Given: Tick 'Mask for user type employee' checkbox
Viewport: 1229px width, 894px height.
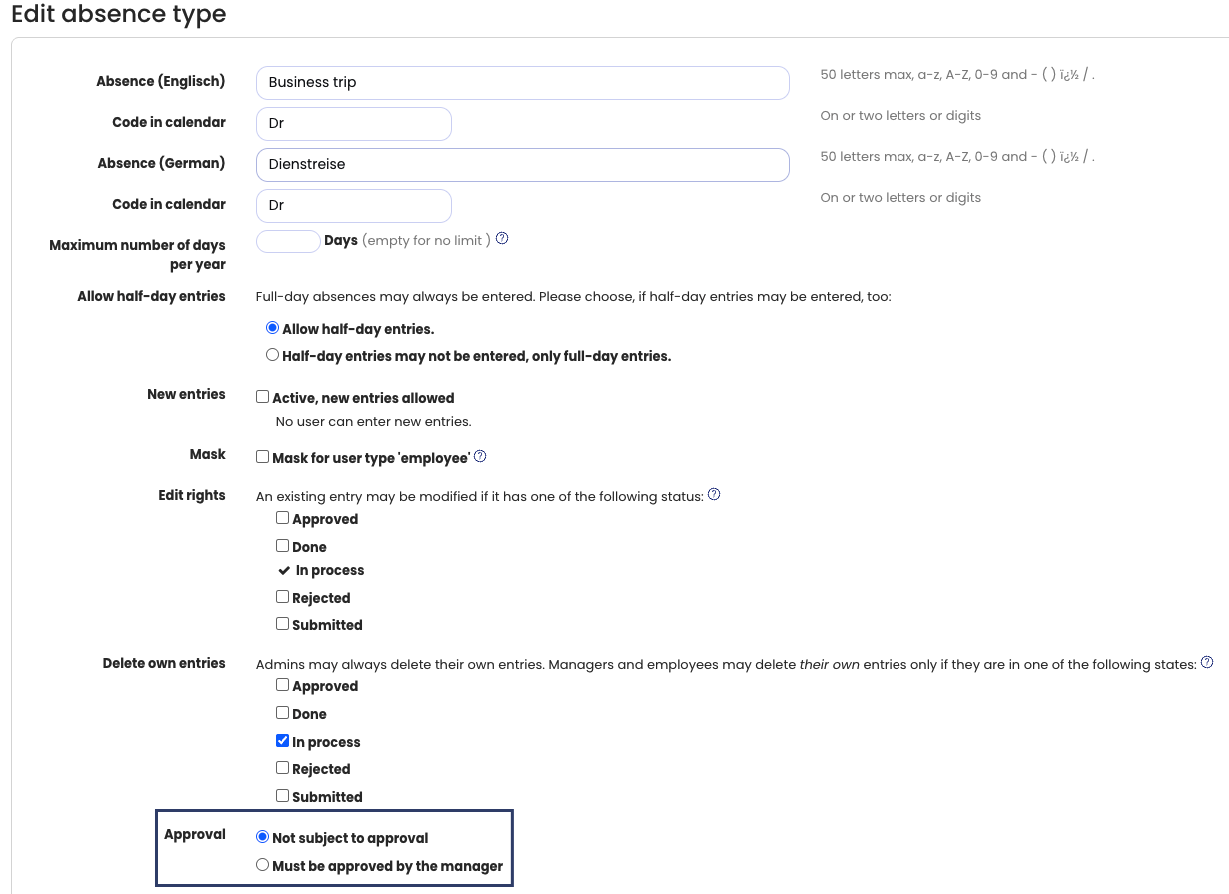Looking at the screenshot, I should click(263, 457).
